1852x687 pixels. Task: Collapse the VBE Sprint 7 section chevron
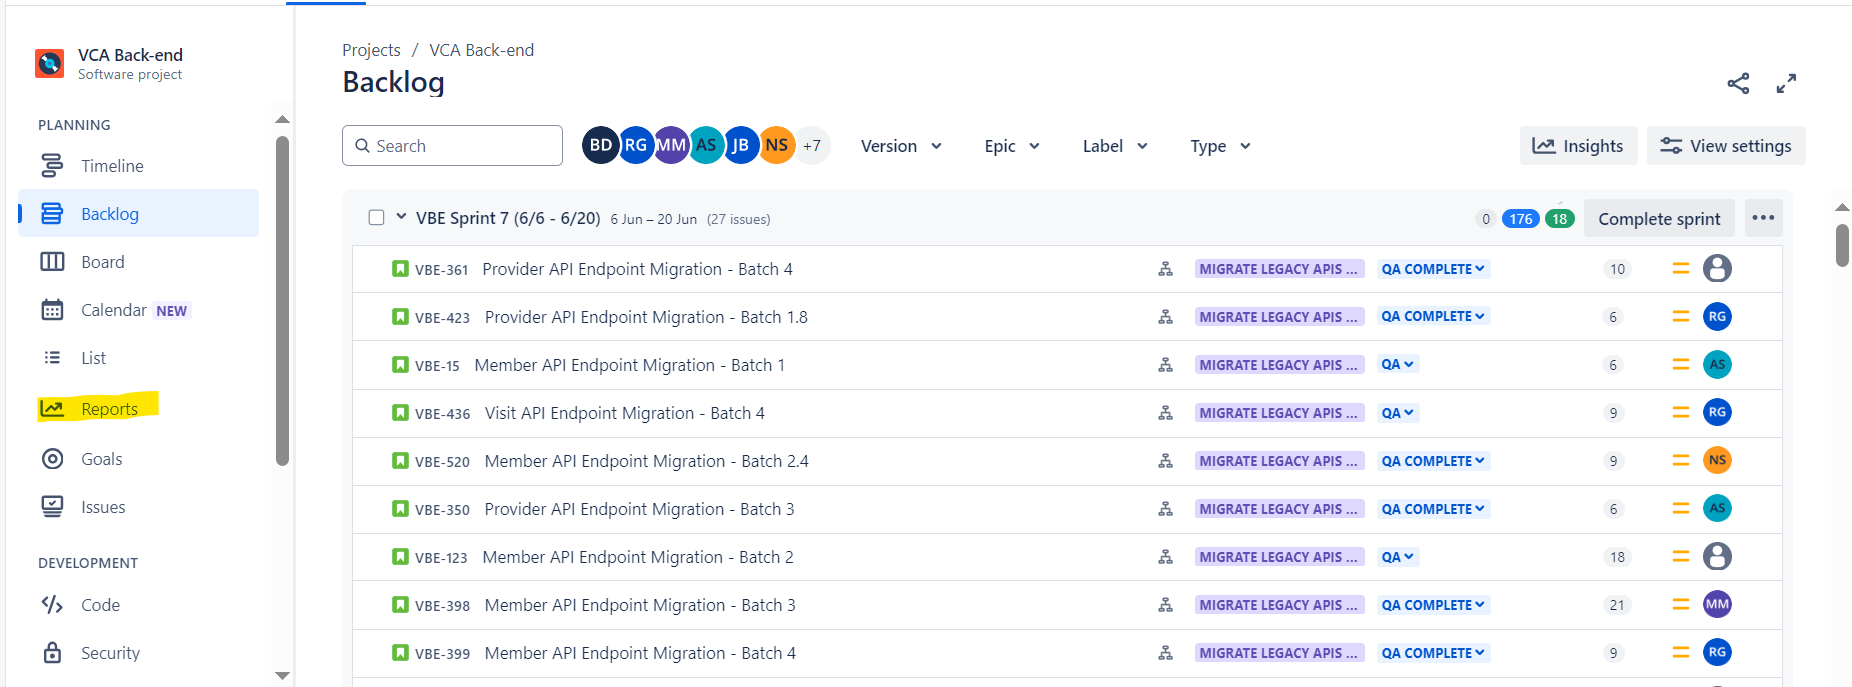[401, 217]
